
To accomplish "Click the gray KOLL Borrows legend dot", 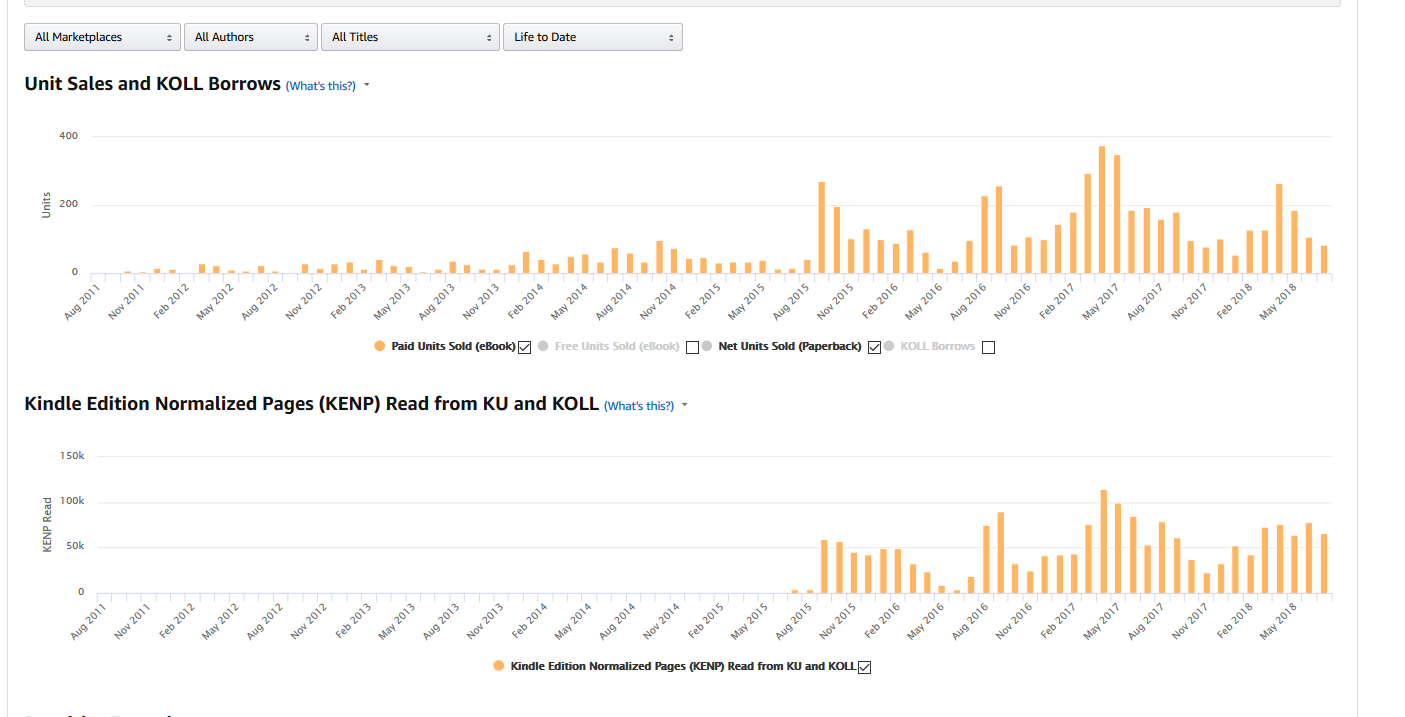I will coord(889,346).
